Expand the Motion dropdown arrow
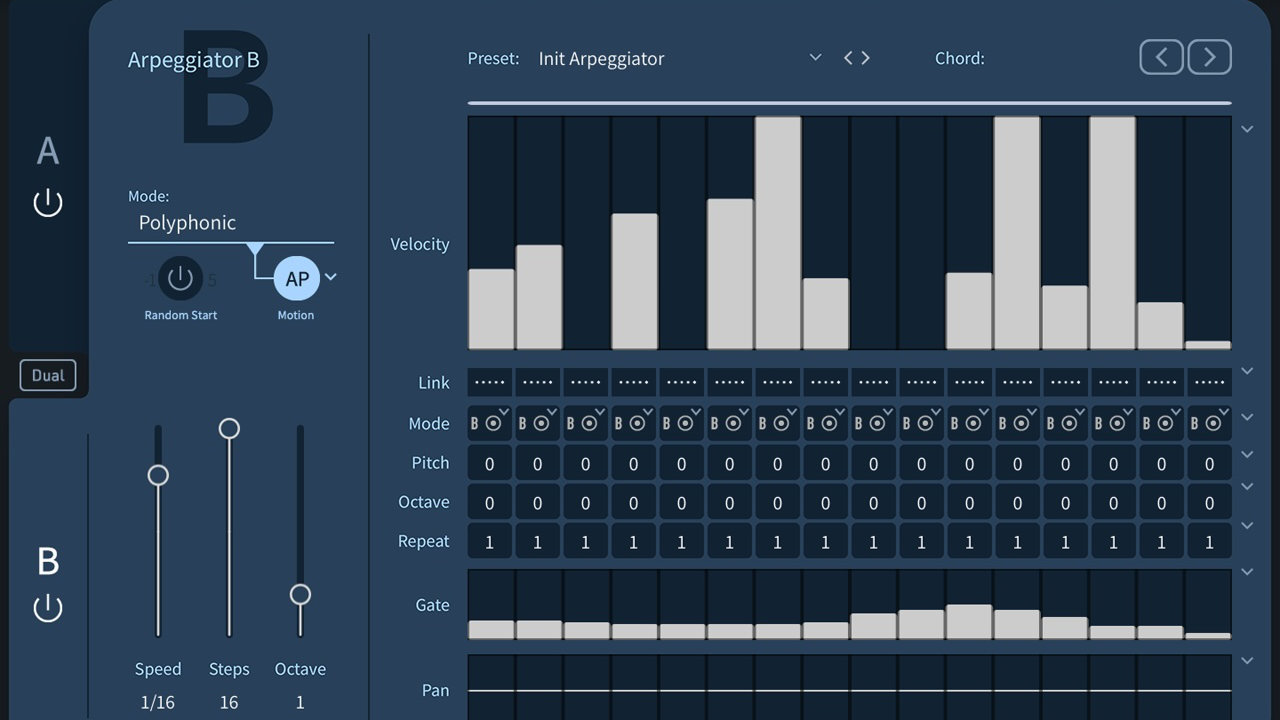Image resolution: width=1280 pixels, height=720 pixels. (x=331, y=277)
